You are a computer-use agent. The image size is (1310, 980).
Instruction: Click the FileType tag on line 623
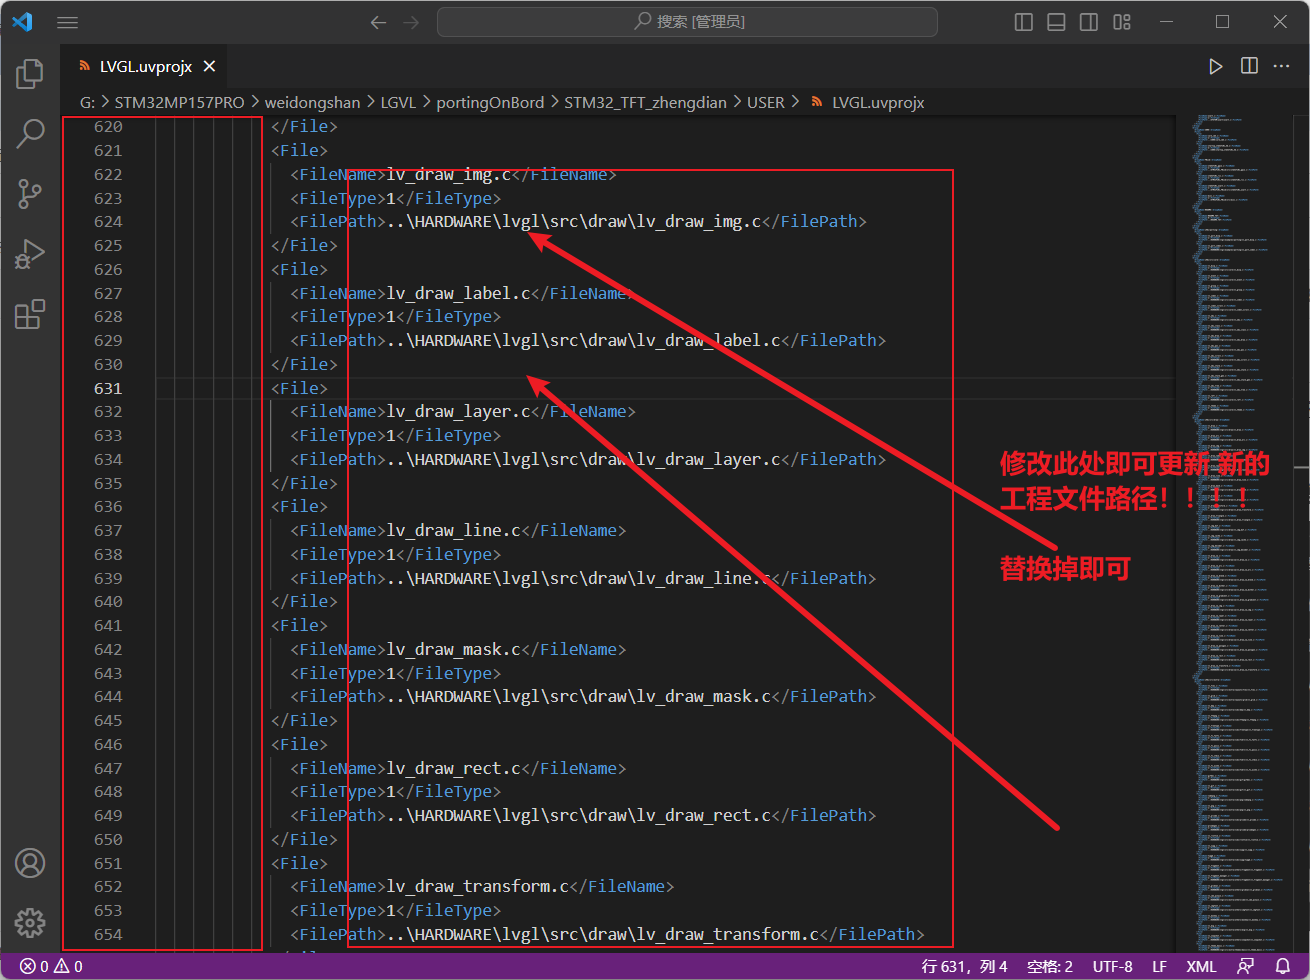click(338, 198)
